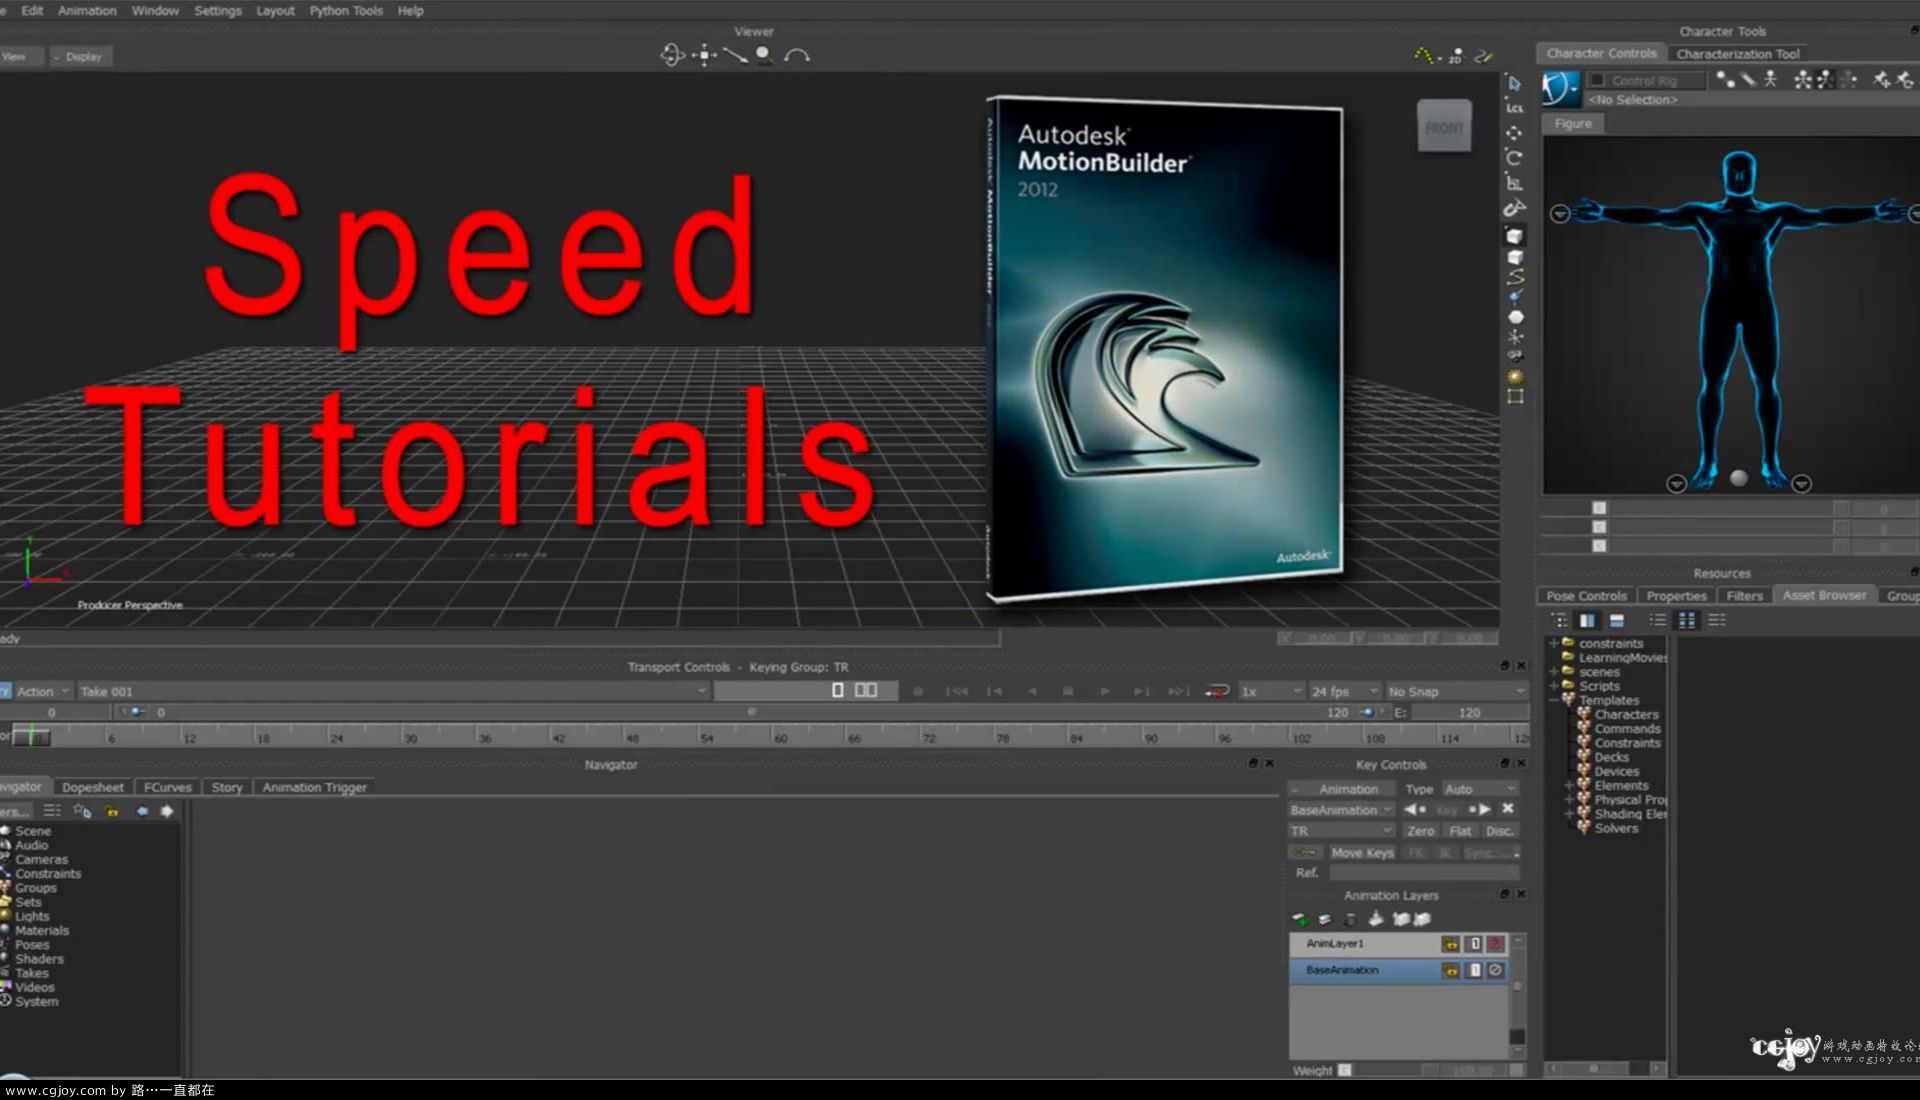Viewport: 1920px width, 1100px height.
Task: Click the stop button in Transport Controls
Action: click(1067, 691)
